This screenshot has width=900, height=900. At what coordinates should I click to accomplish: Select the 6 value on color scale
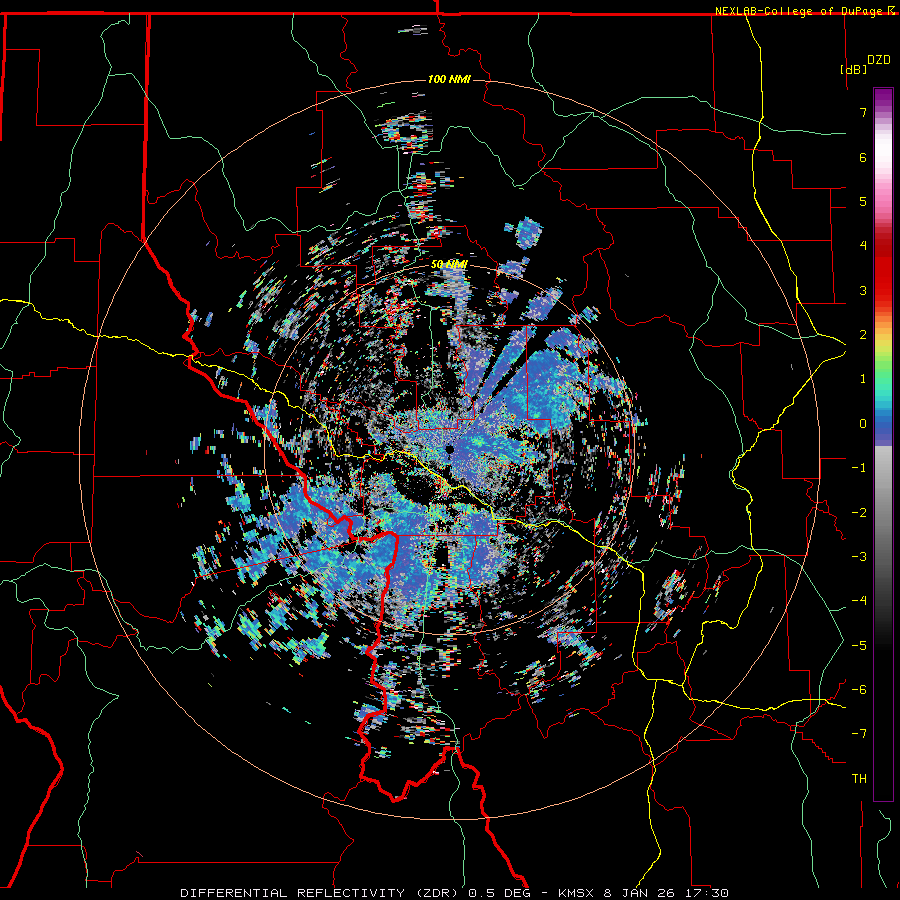[x=863, y=157]
